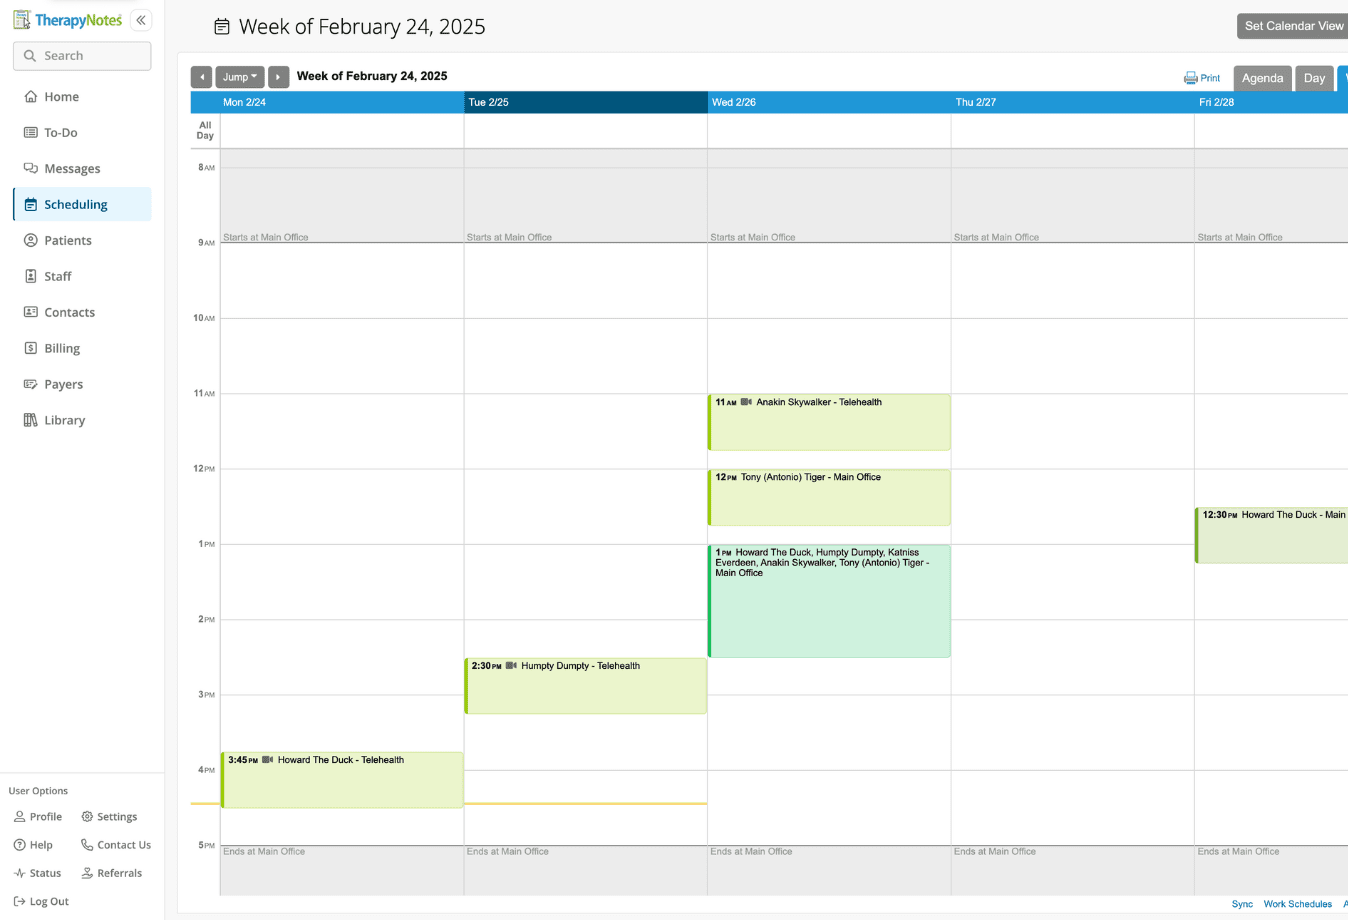Open the 1 PM group appointment
Screen dimensions: 1348x920
pos(828,610)
